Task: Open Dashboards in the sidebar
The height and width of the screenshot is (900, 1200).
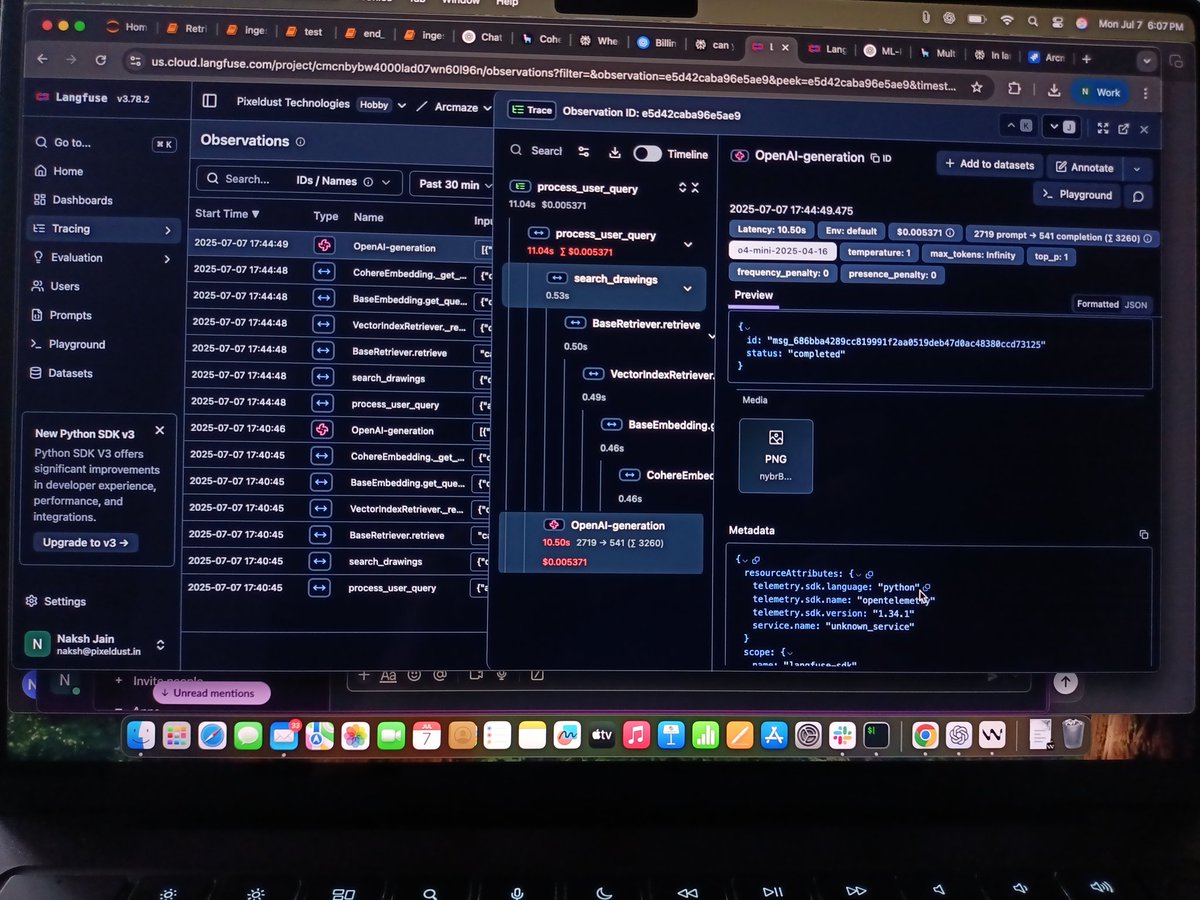Action: pyautogui.click(x=81, y=200)
